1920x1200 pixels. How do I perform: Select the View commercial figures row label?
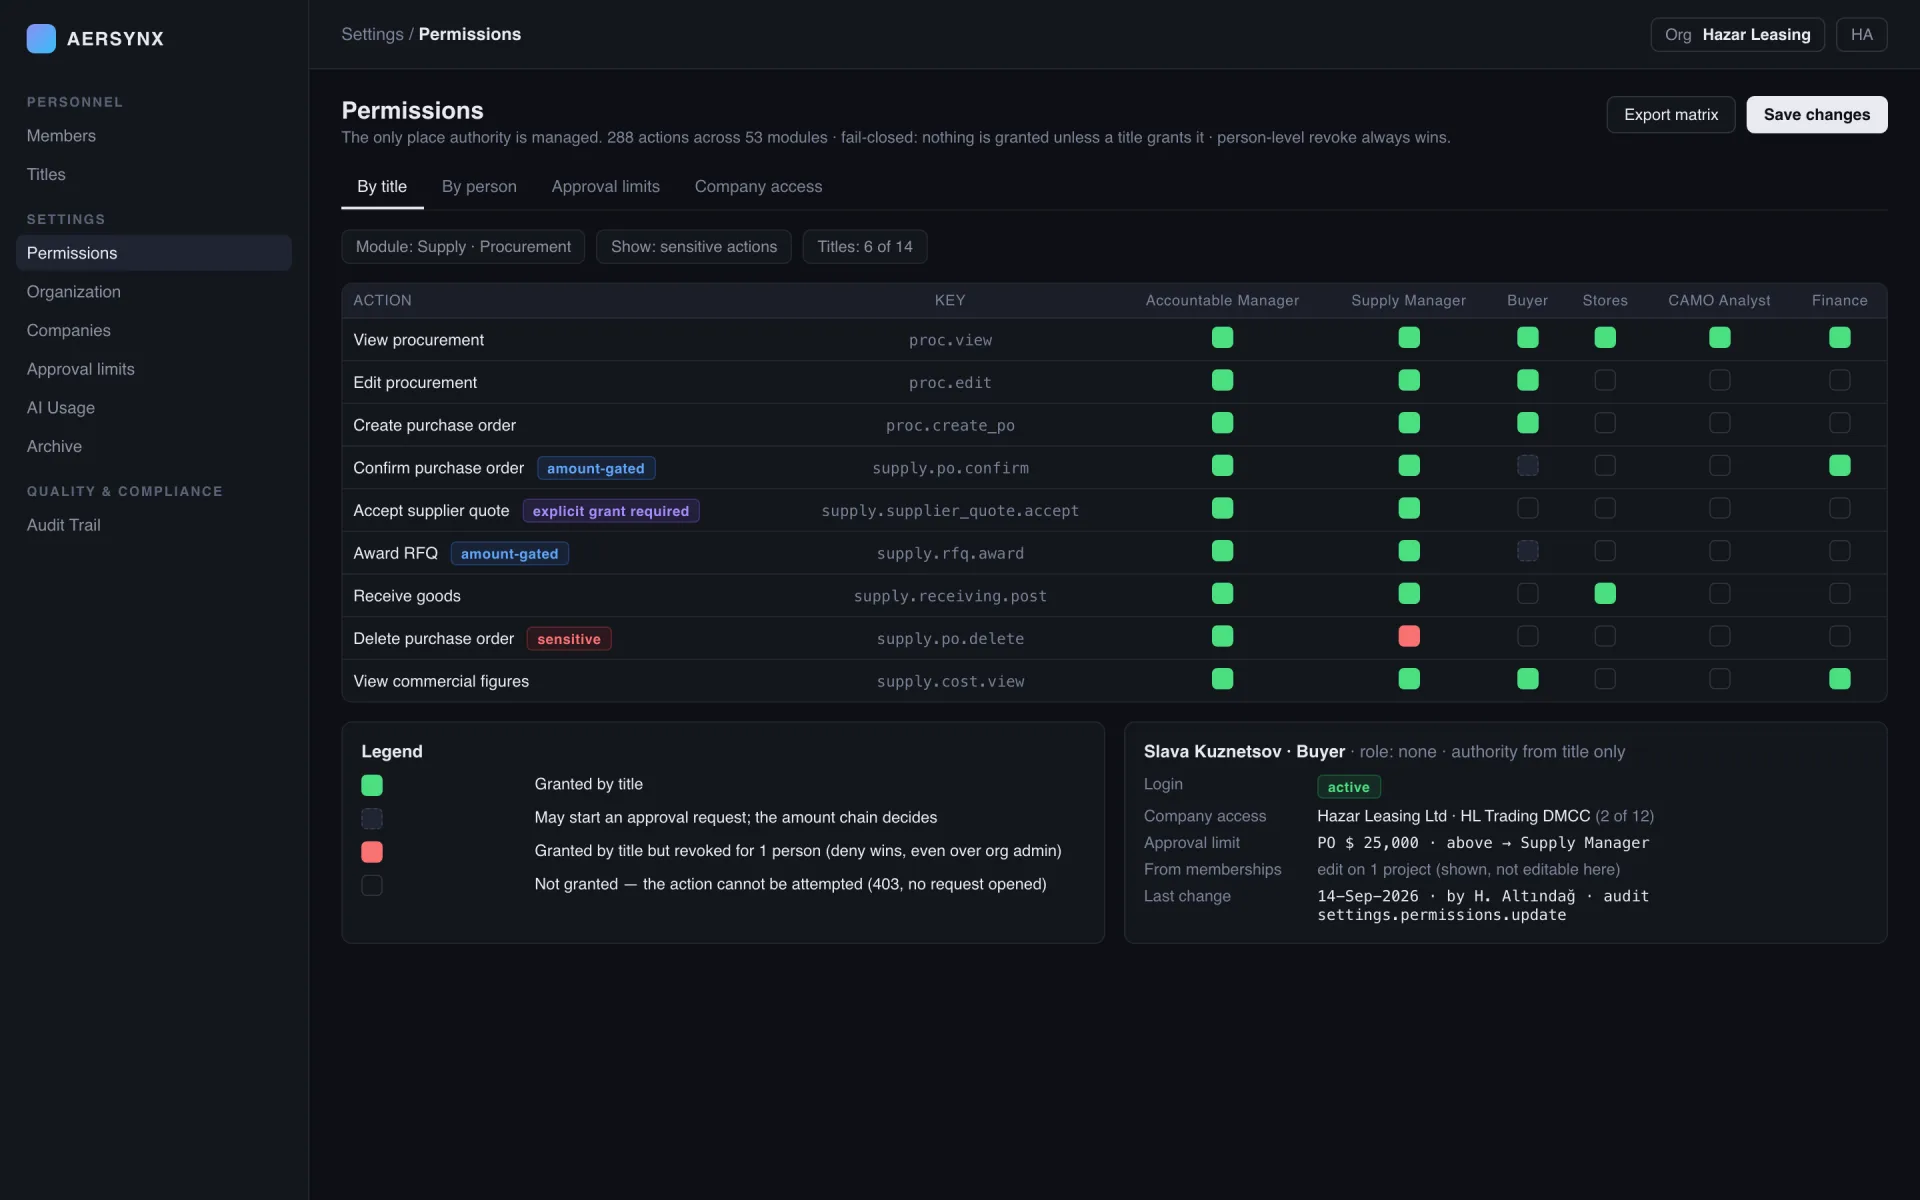[441, 681]
